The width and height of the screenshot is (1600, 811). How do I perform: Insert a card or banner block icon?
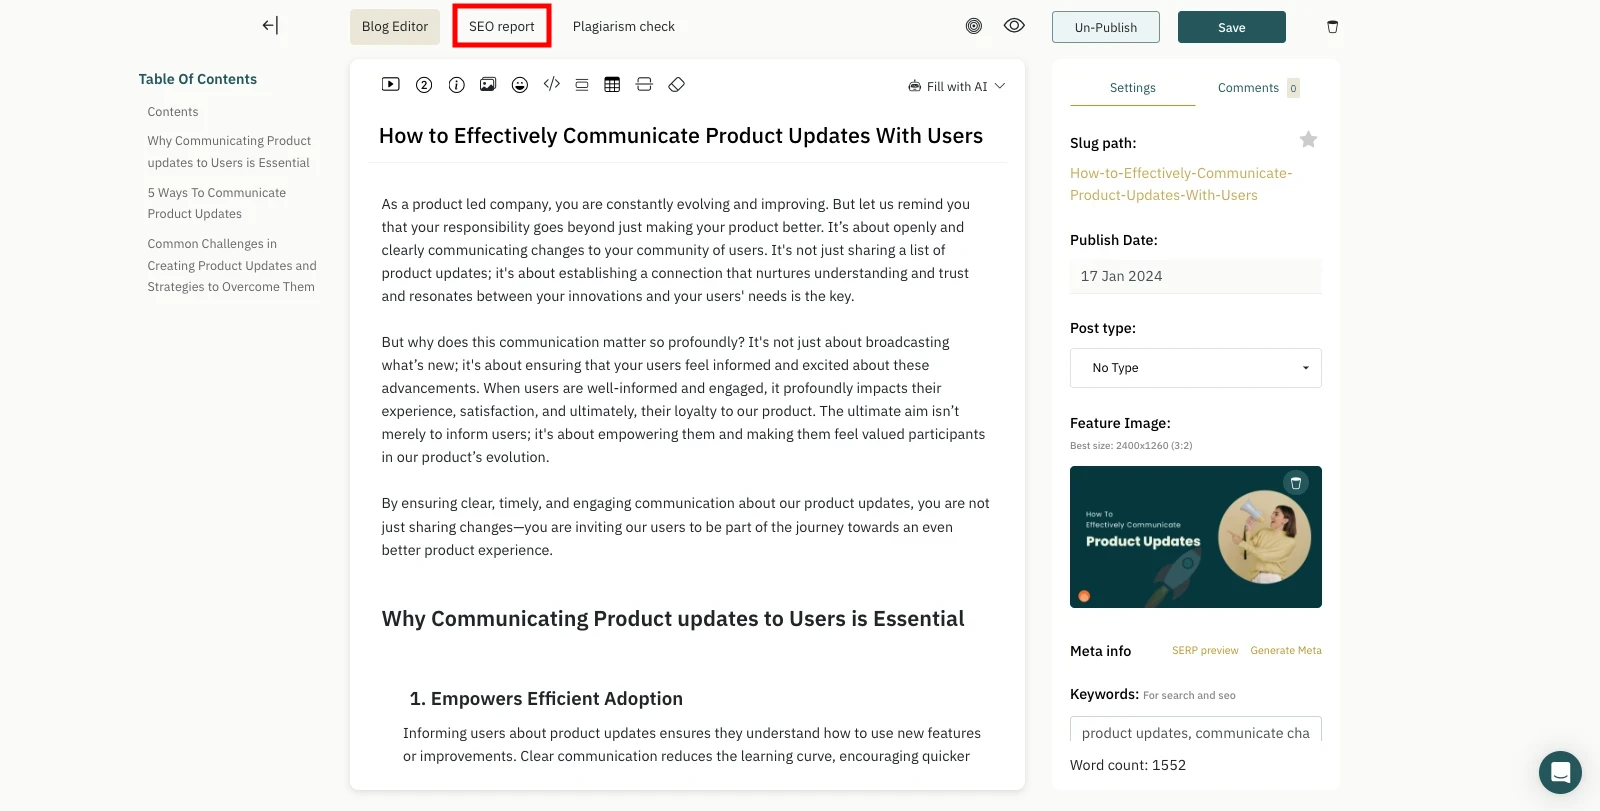[x=582, y=85]
